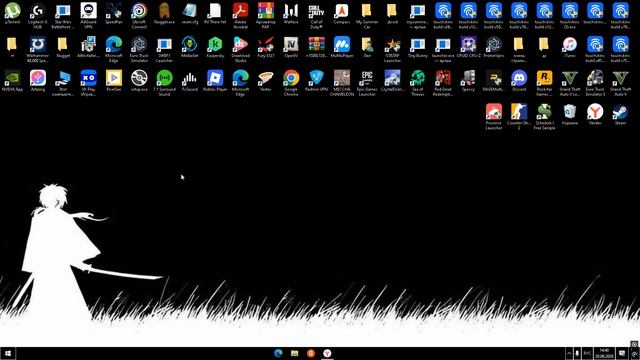
Task: Launch the Warface desktop shortcut
Action: click(x=291, y=14)
